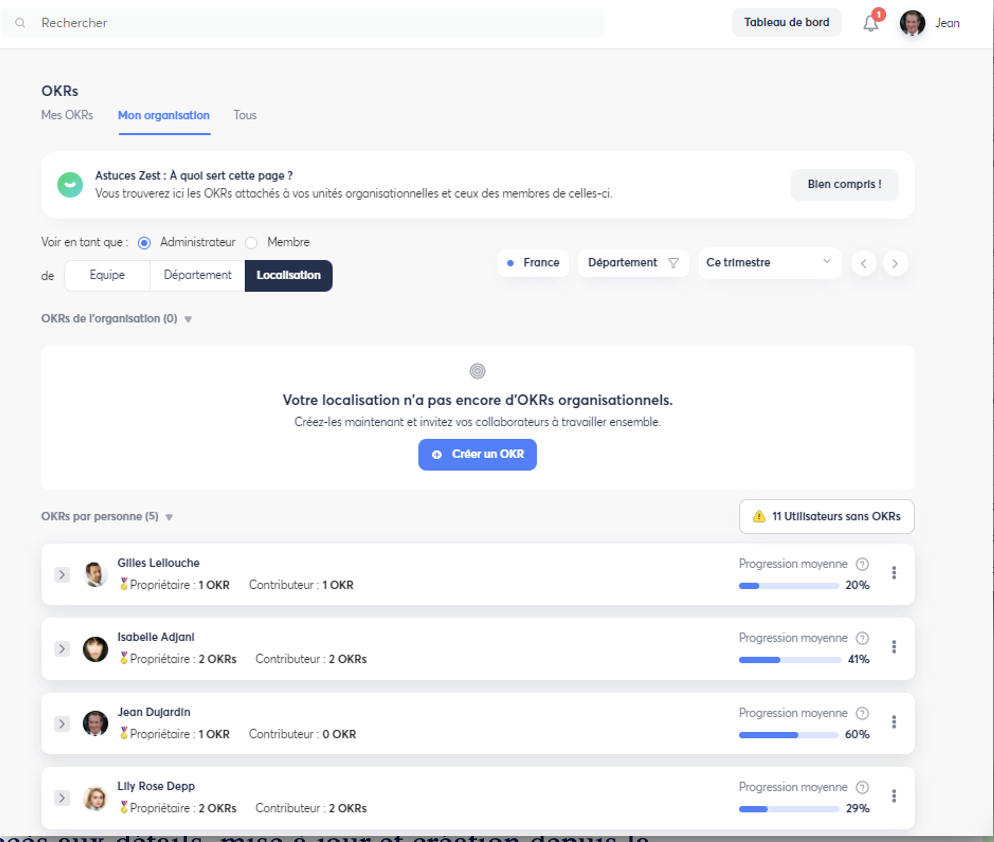Open the notifications bell icon
The height and width of the screenshot is (842, 994).
tap(871, 23)
